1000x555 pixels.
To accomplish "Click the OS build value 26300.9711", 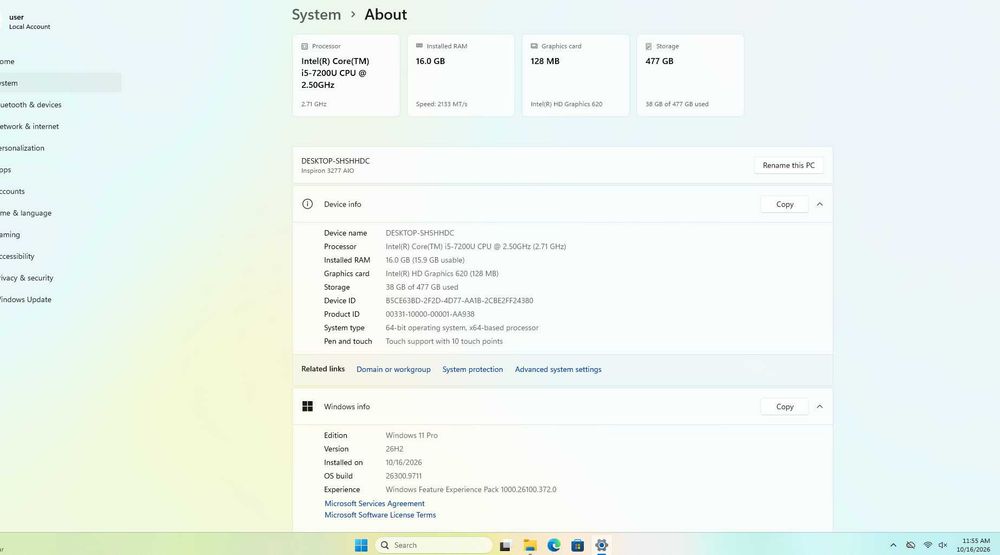I will click(403, 476).
